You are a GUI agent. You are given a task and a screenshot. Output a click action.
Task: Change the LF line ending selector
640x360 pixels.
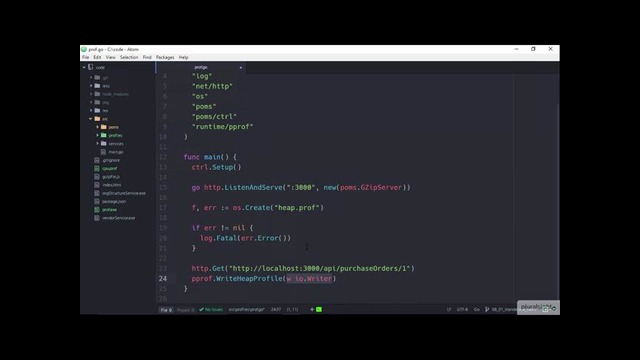[449, 309]
